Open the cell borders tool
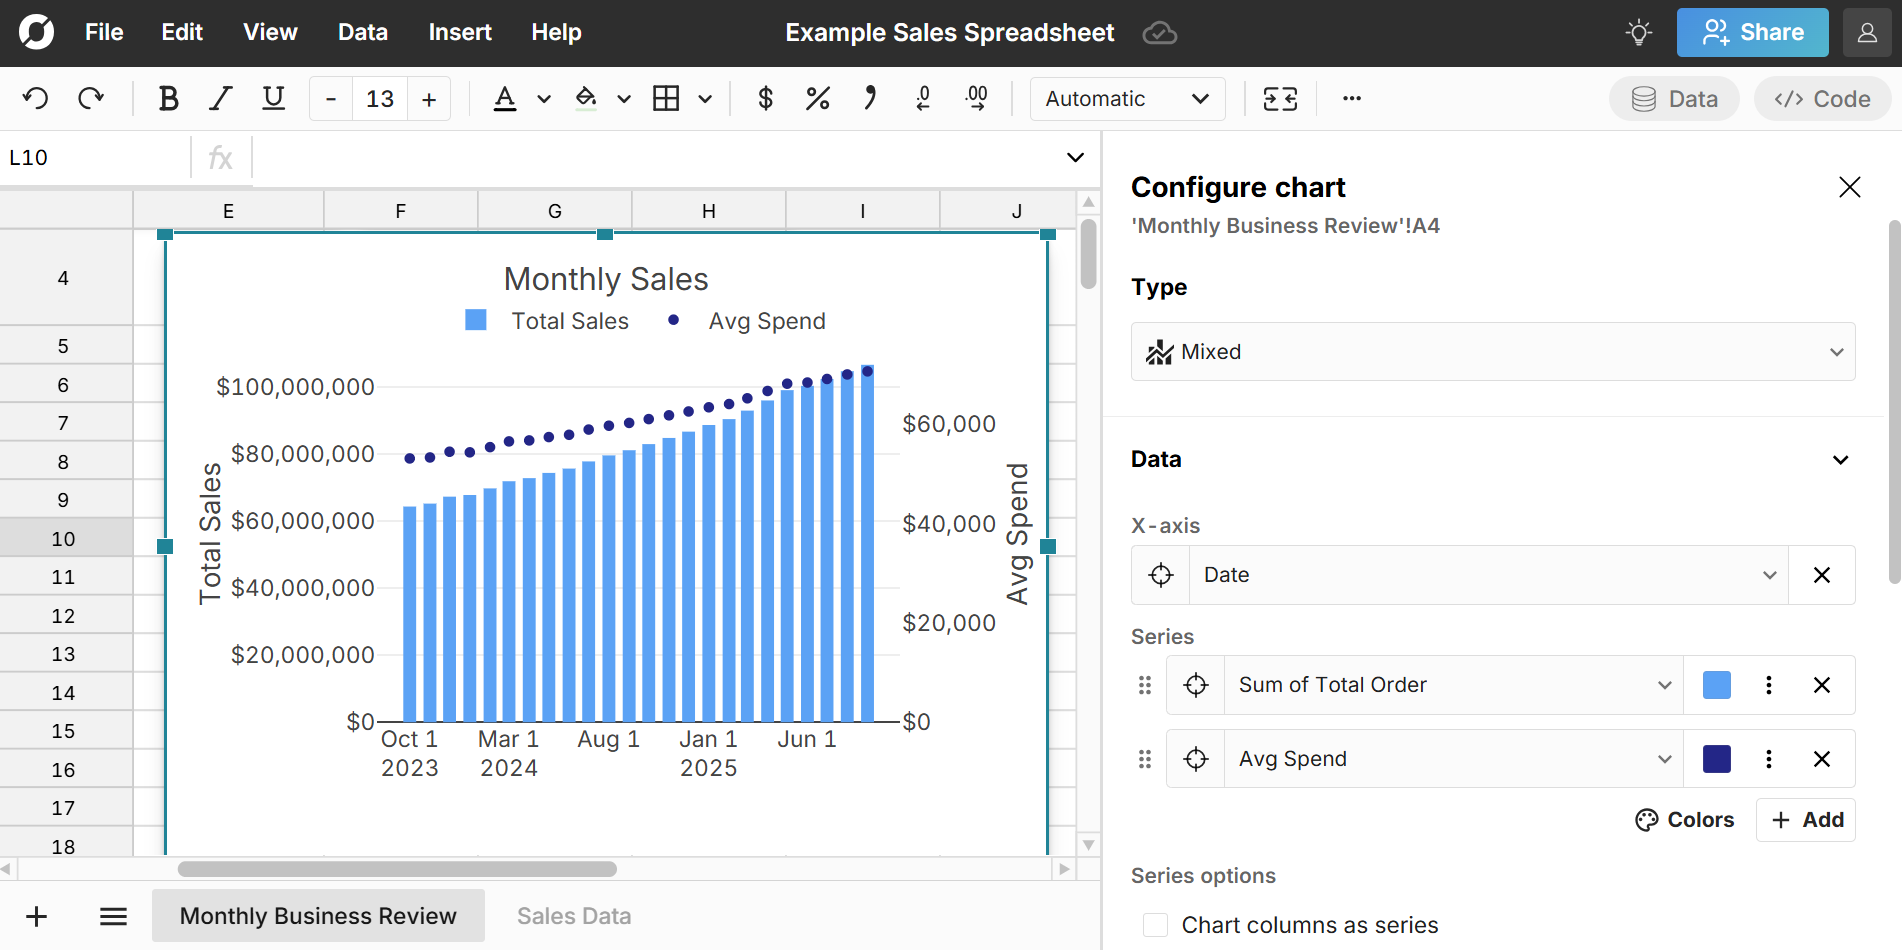Screen dimensions: 1902x950 pos(666,98)
